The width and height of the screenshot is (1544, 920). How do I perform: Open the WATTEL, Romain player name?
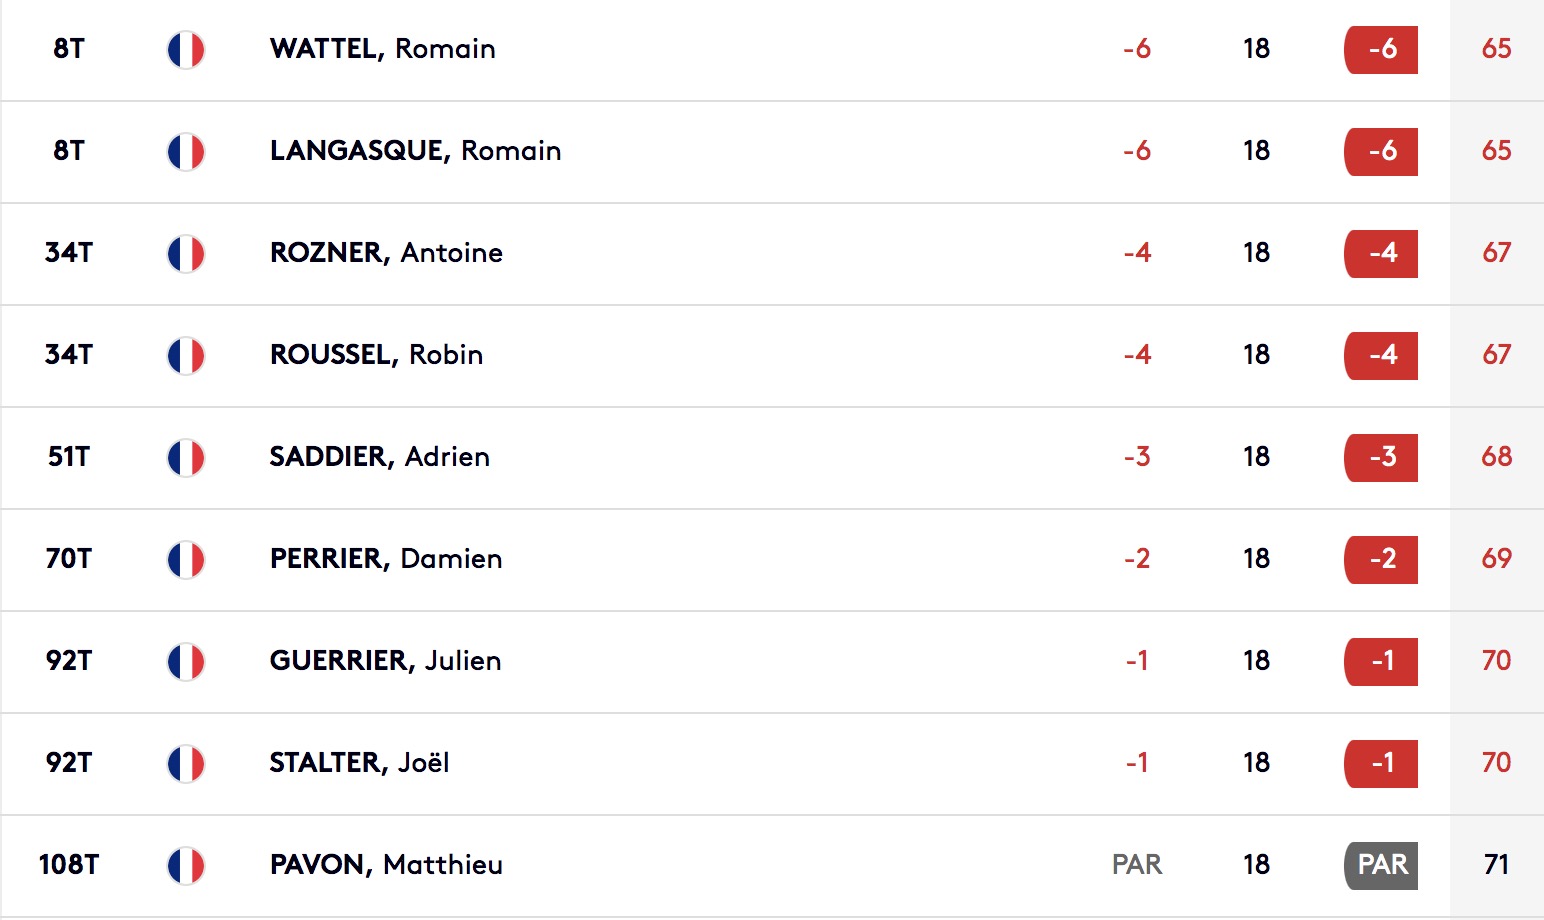(382, 49)
